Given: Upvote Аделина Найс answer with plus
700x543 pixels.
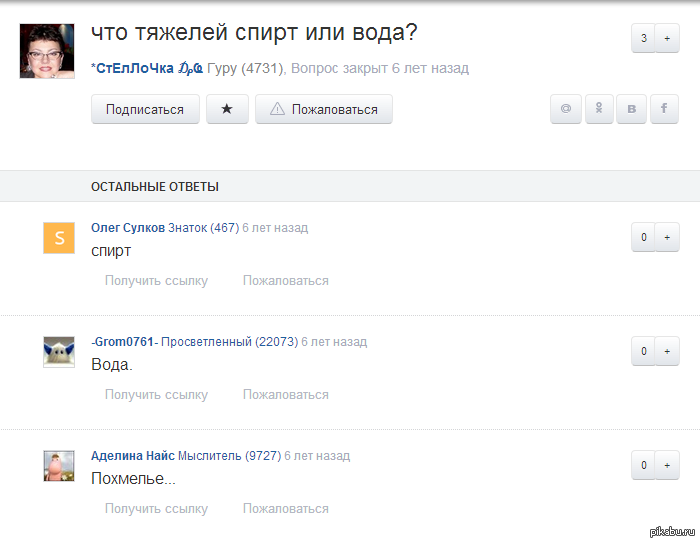Looking at the screenshot, I should pos(667,465).
